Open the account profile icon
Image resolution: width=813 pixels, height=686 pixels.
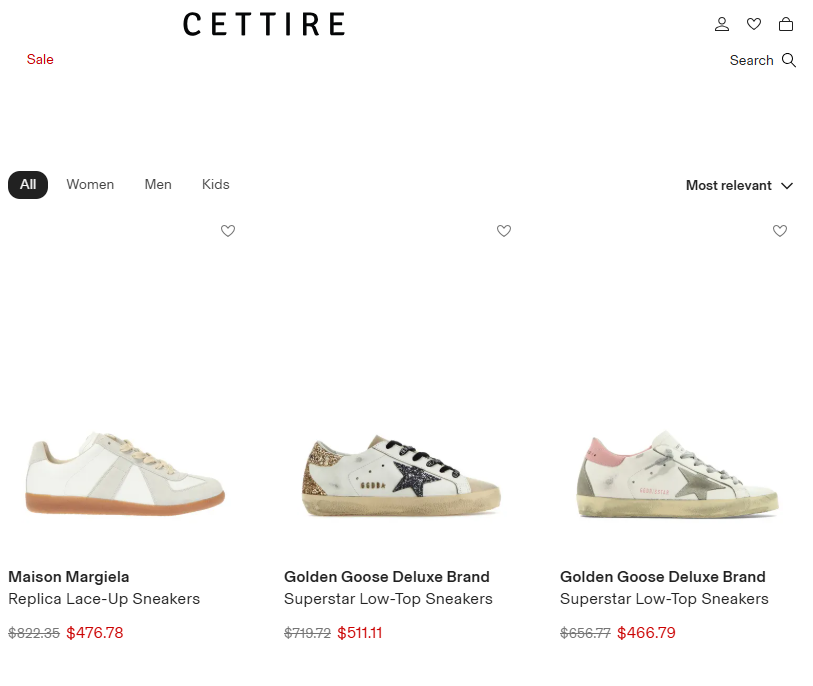722,24
